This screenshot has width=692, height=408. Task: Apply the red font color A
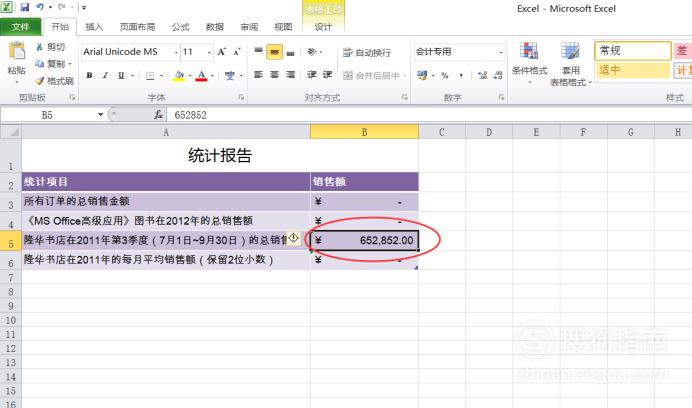[201, 76]
